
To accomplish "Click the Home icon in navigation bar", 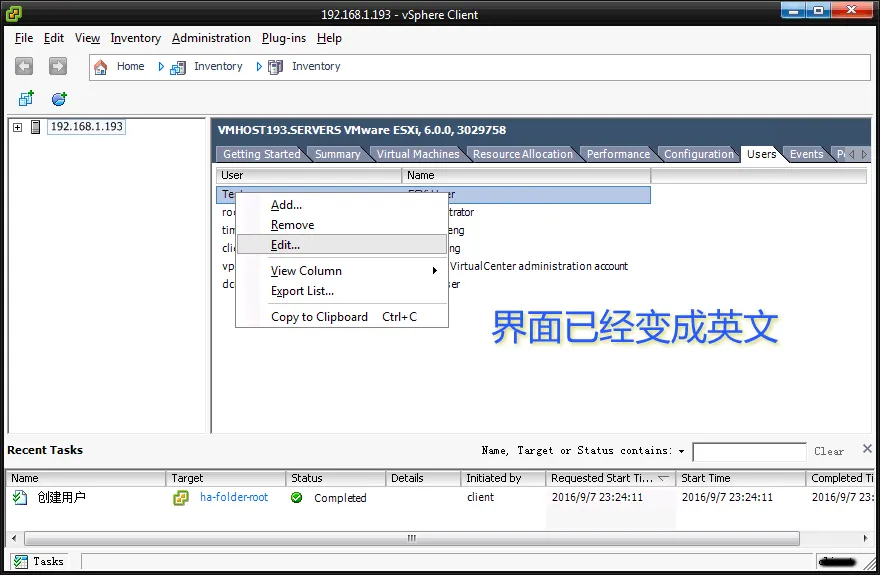I will click(x=101, y=67).
